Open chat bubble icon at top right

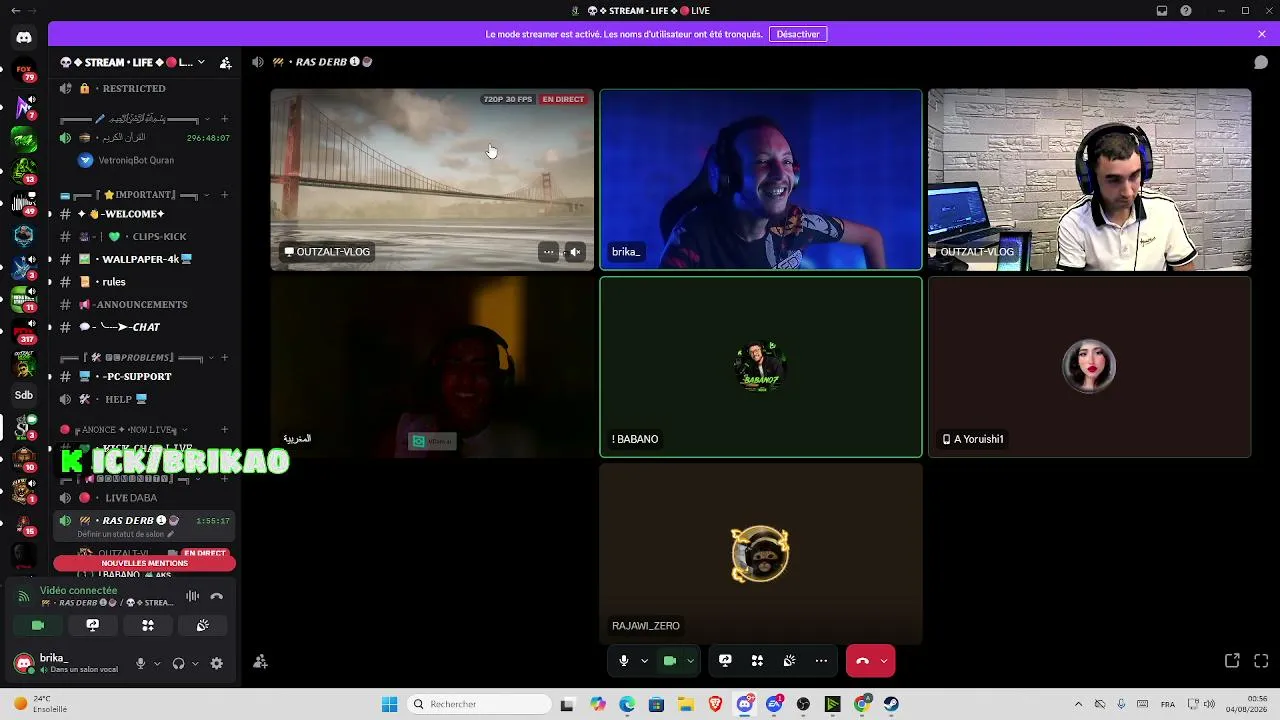click(1261, 62)
